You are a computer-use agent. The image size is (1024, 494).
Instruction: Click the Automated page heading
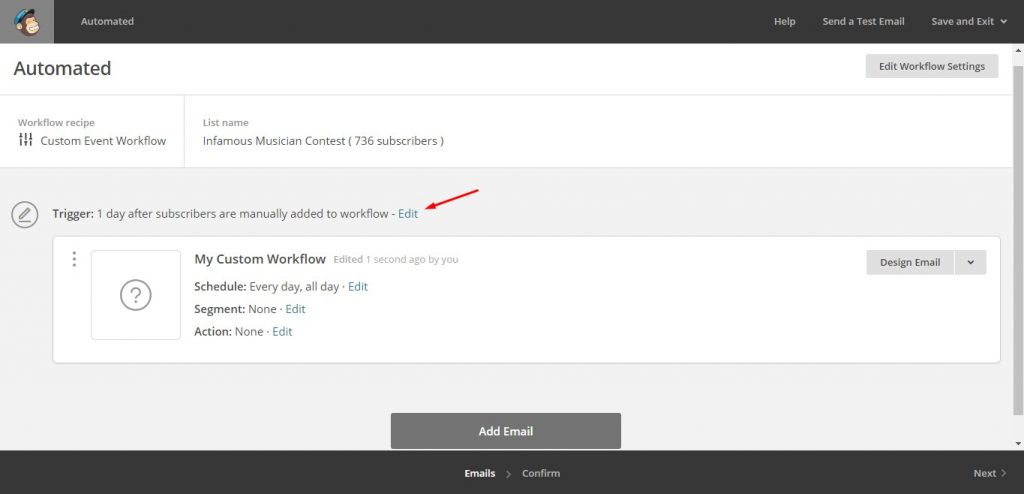tap(63, 68)
